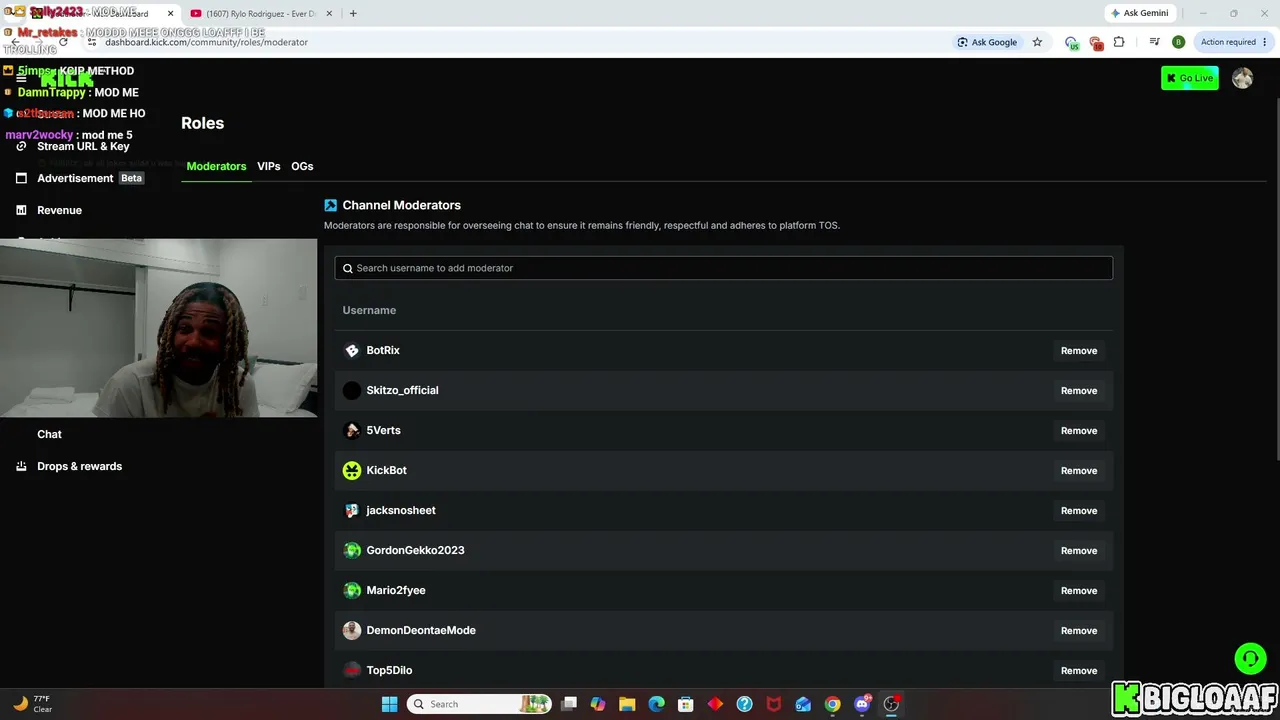Open the Chat sidebar item
The height and width of the screenshot is (720, 1280).
tap(49, 434)
